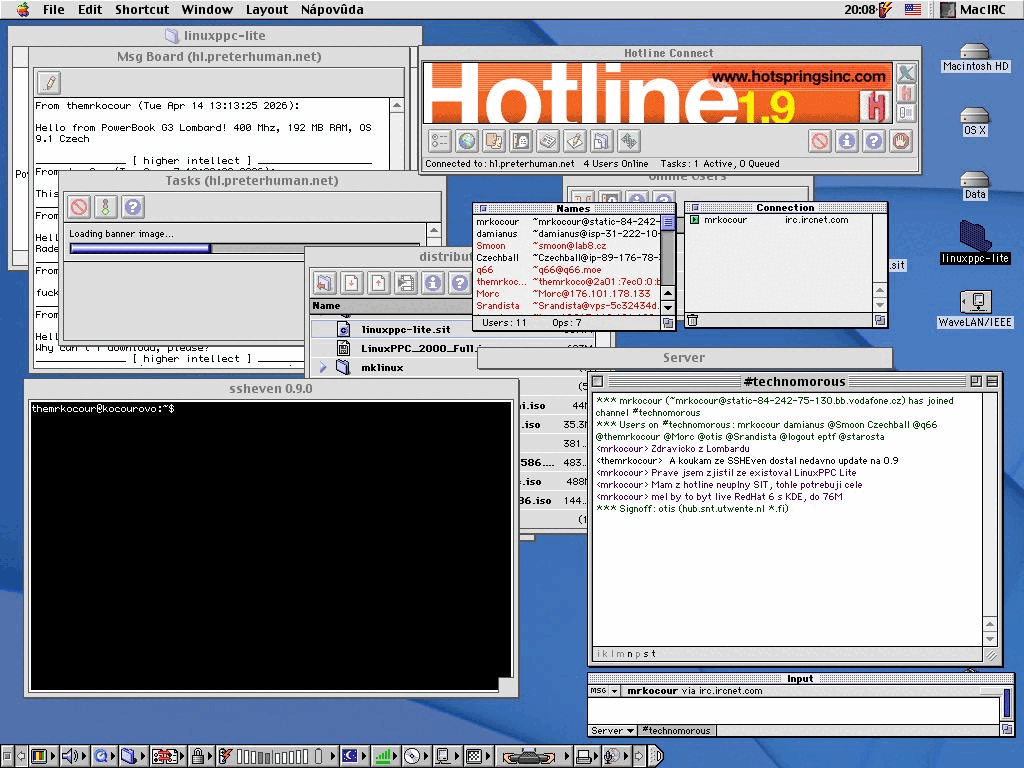
Task: Expand the mklinux folder disclosure triangle
Action: coord(323,367)
